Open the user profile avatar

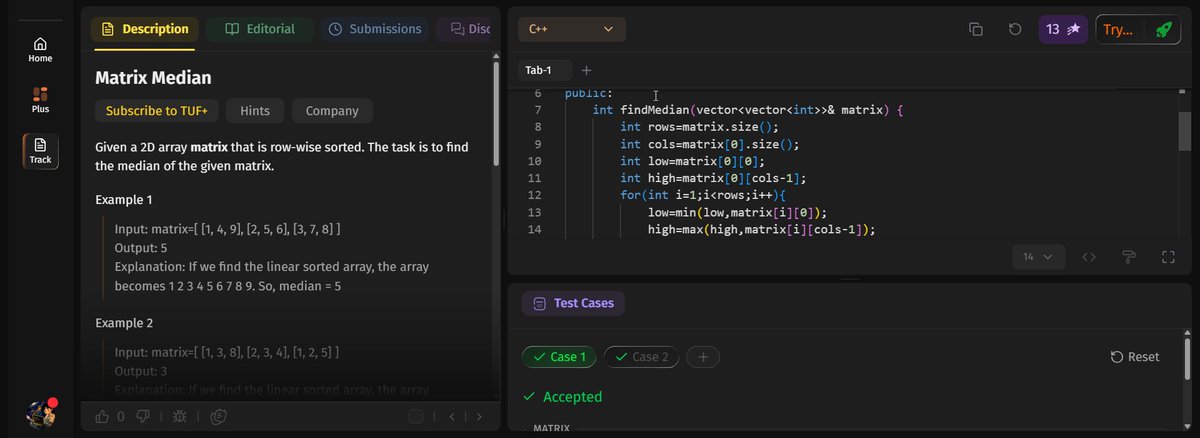click(40, 413)
